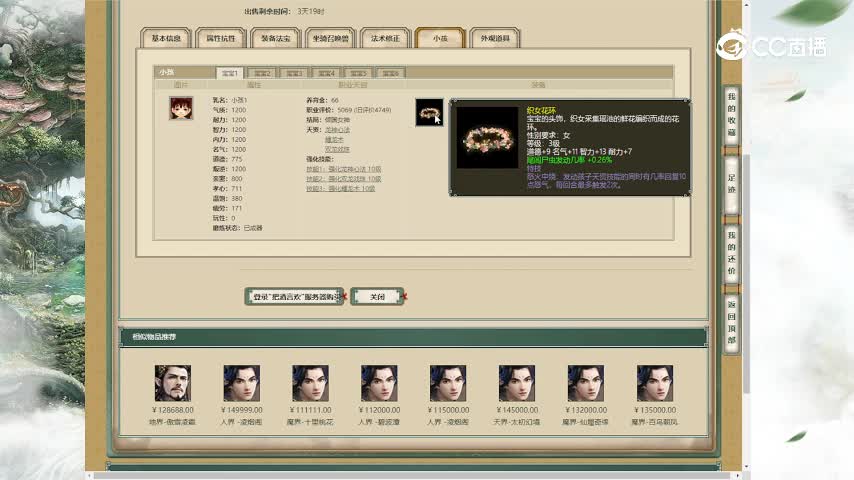Click 返回顶部 in the side panel
Screen dimensions: 854x480
pos(731,322)
